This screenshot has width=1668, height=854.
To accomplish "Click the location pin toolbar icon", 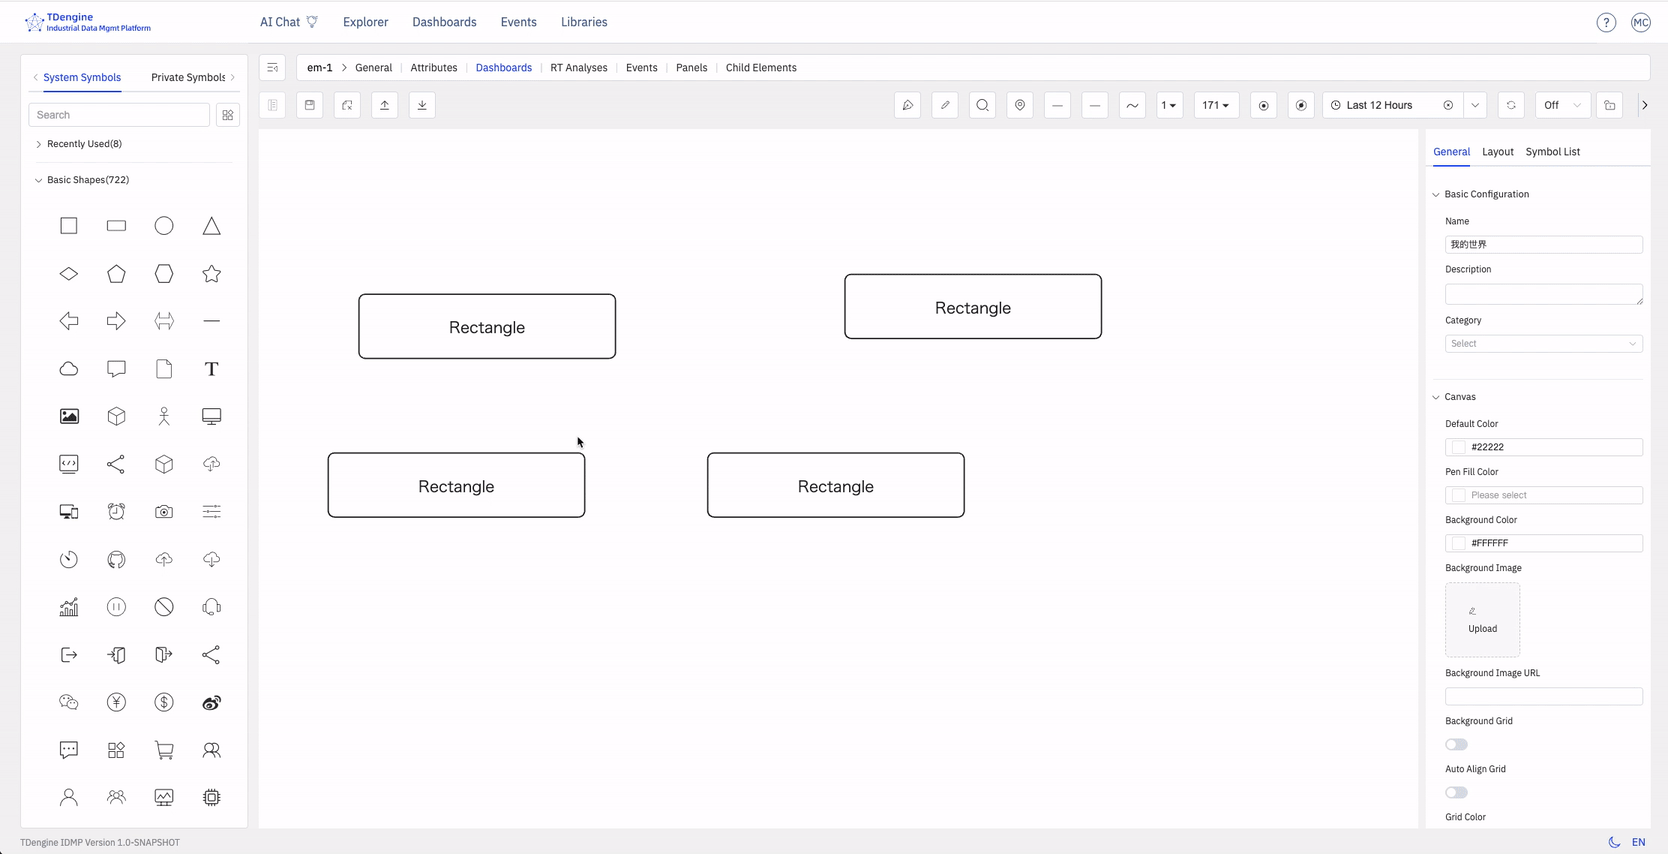I will 1020,105.
